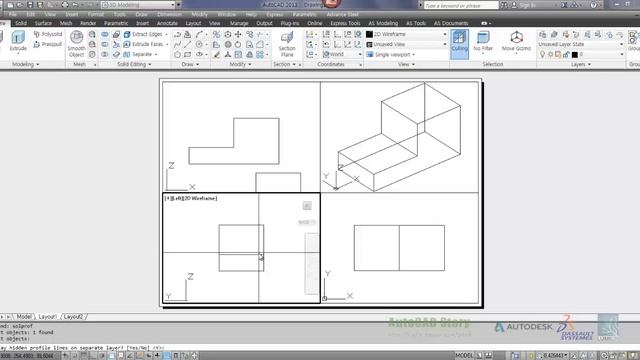
Task: Toggle MODEL space button in status bar
Action: click(464, 356)
